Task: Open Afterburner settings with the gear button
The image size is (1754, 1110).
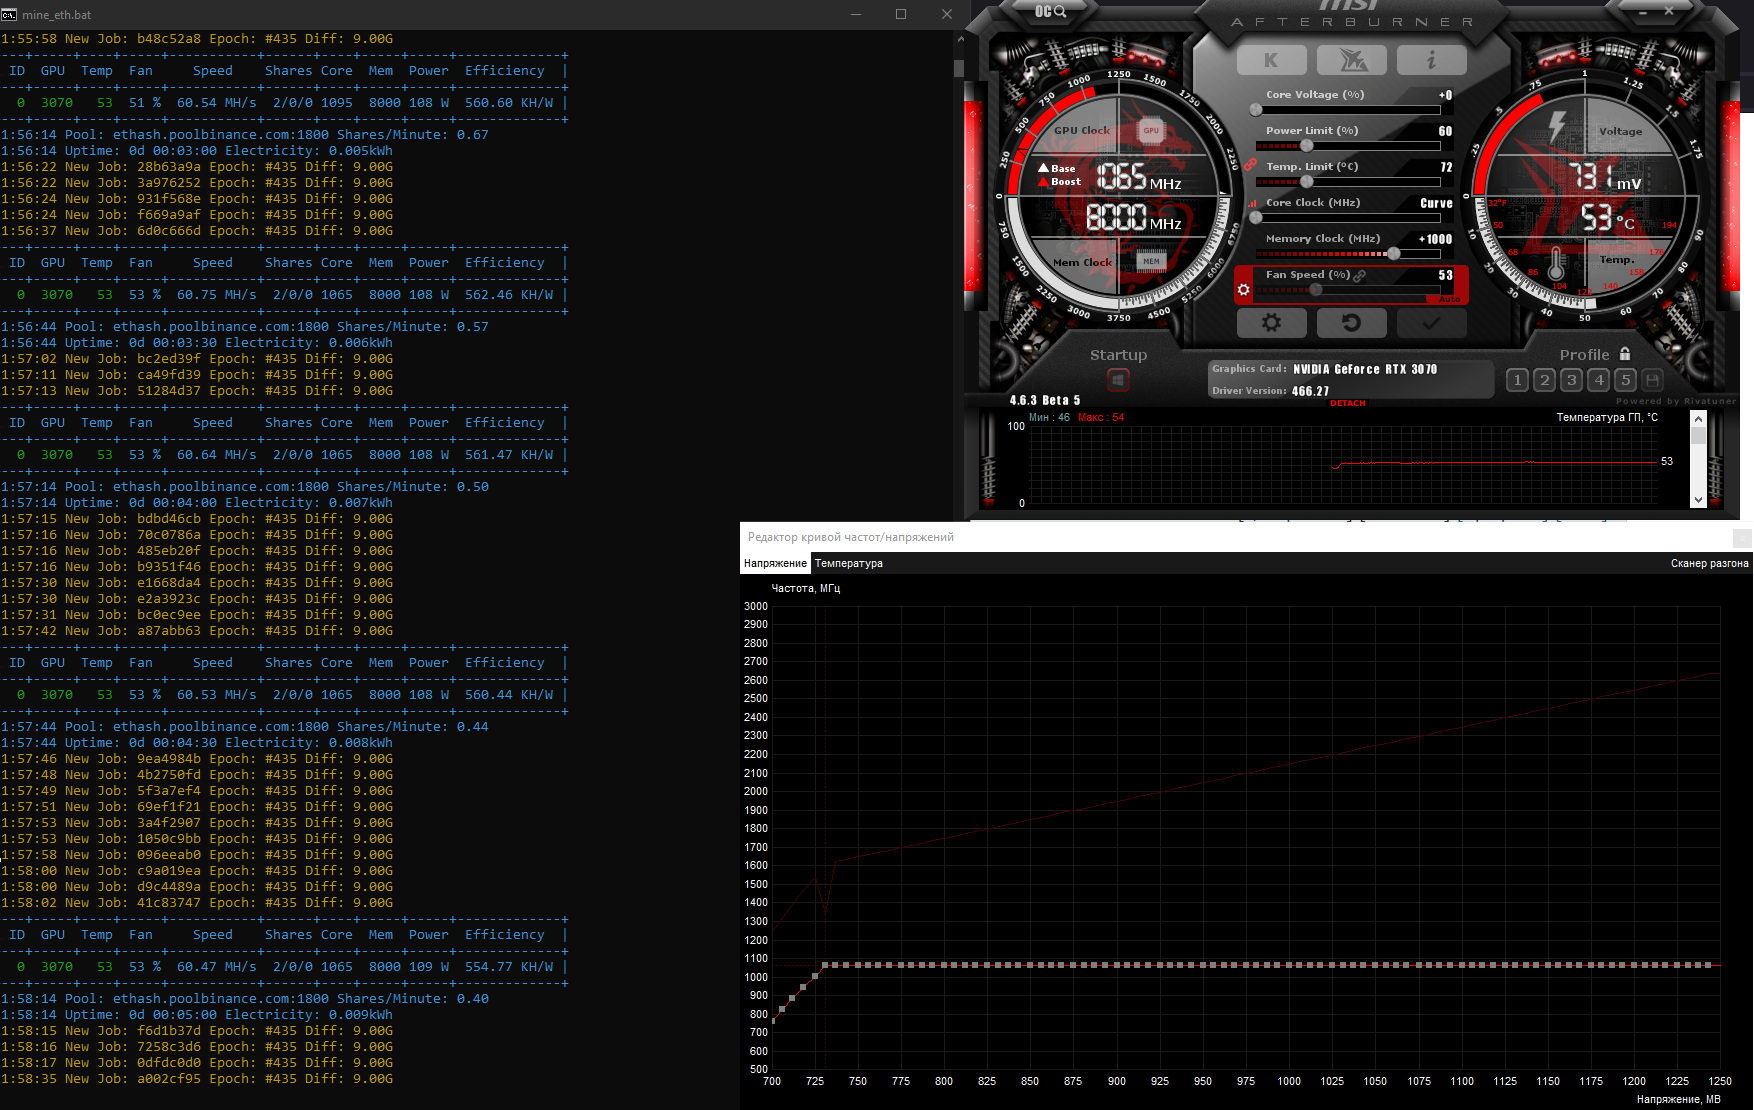Action: [1271, 323]
